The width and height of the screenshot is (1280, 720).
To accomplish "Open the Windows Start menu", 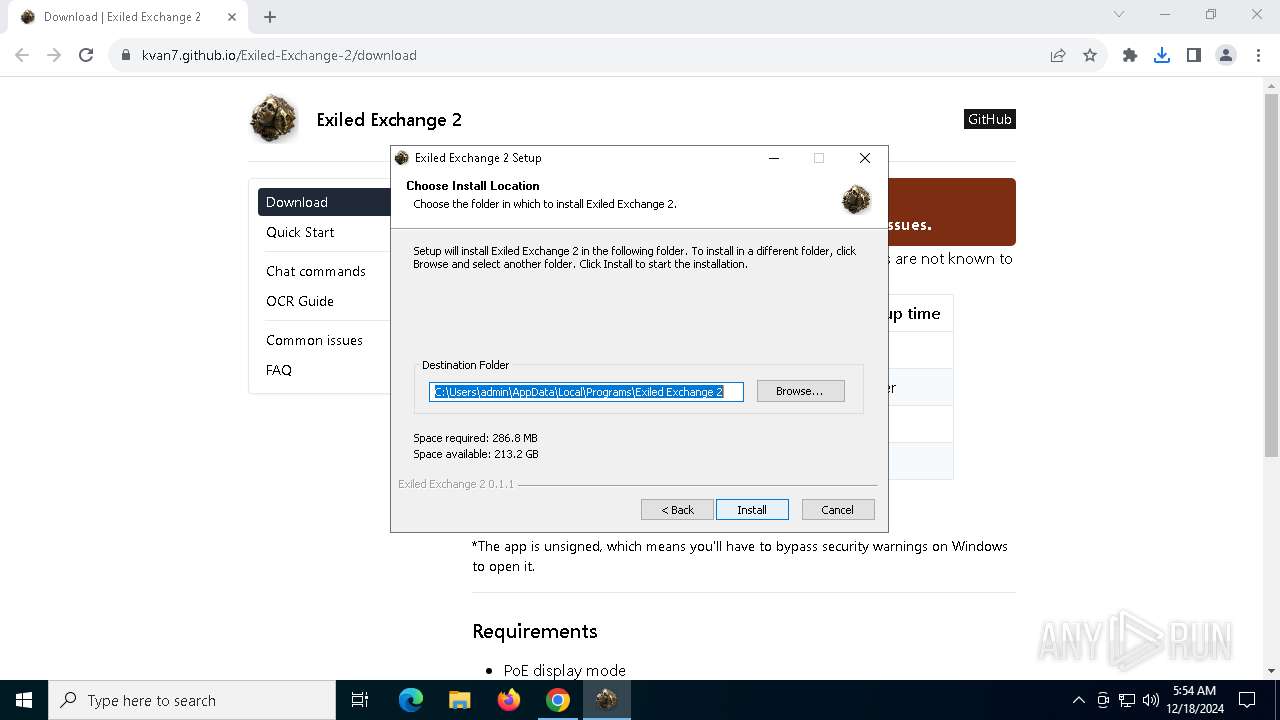I will (x=24, y=700).
